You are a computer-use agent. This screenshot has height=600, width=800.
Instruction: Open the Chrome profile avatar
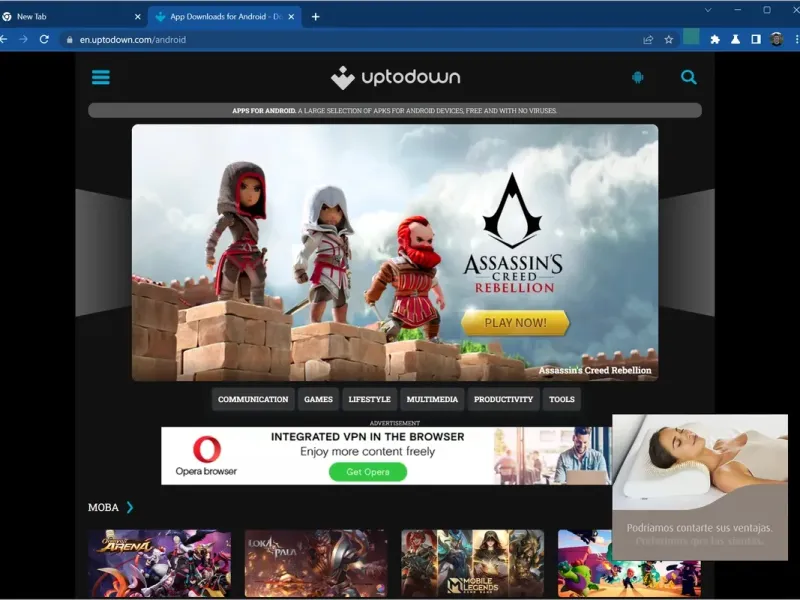click(x=777, y=39)
